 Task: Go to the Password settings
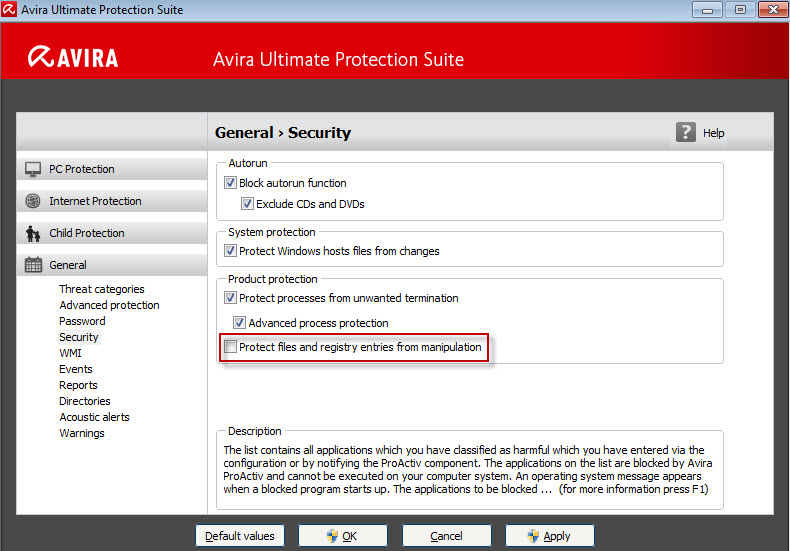[x=82, y=321]
